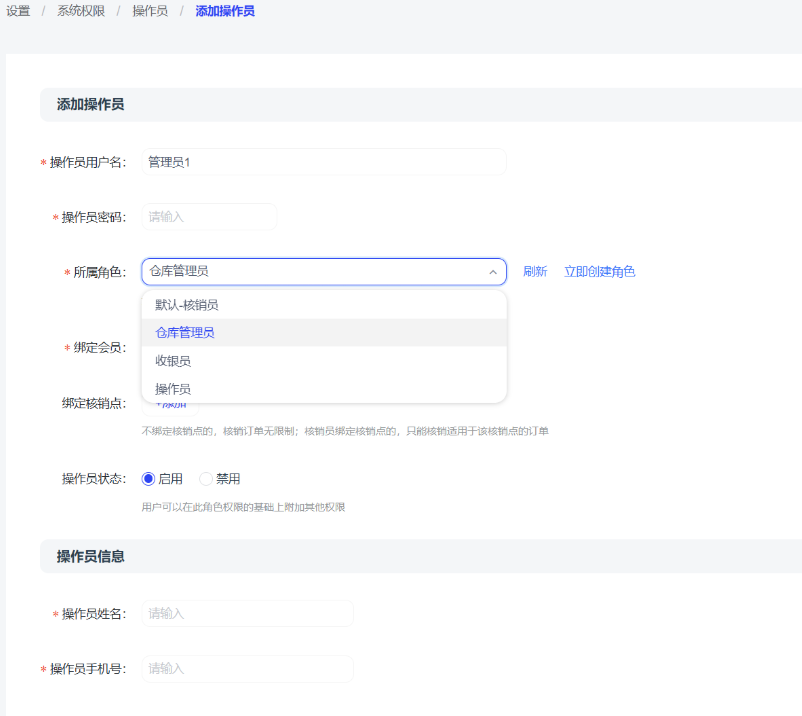
Task: Focus the 操作员姓名 text field
Action: (247, 614)
